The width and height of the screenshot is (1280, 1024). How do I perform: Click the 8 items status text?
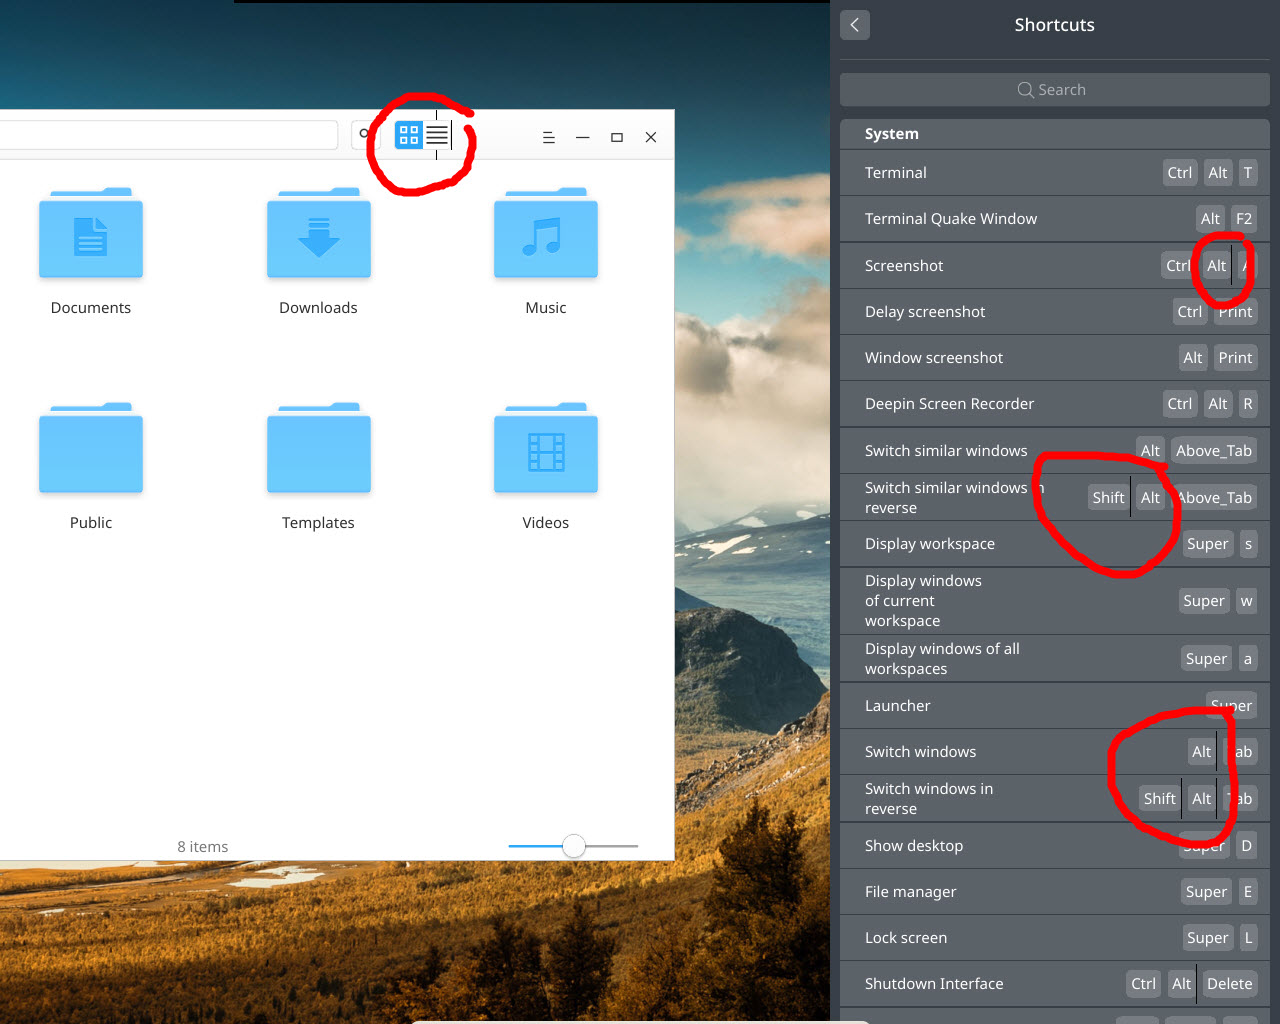(203, 847)
